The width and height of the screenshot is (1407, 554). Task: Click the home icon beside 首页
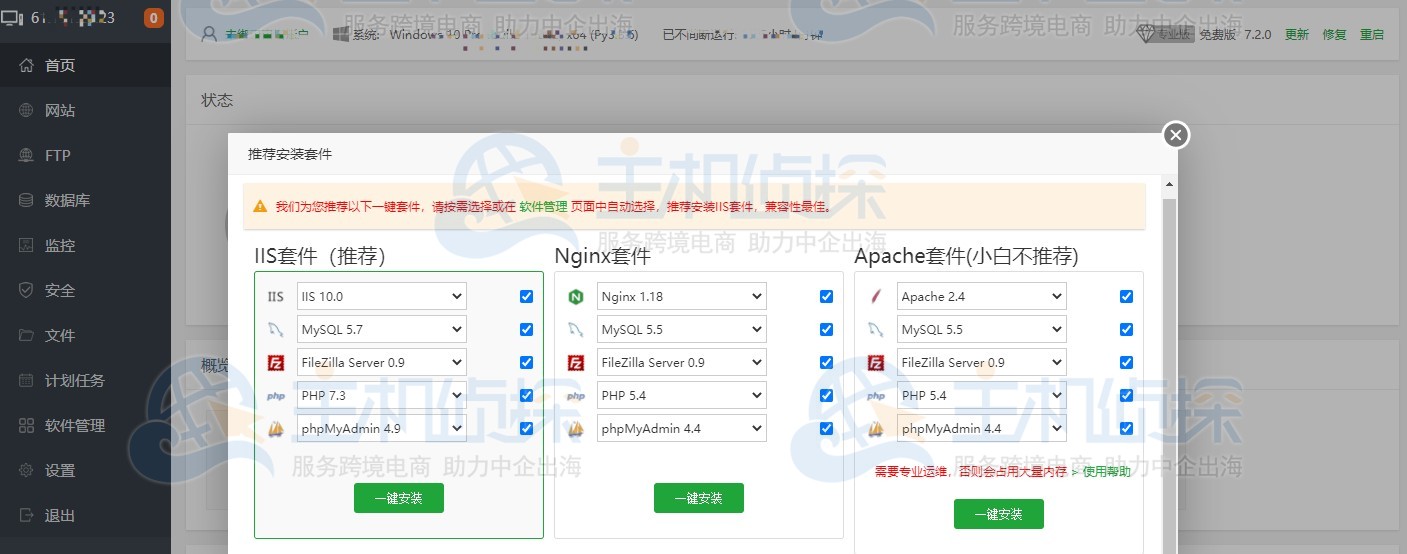click(26, 65)
